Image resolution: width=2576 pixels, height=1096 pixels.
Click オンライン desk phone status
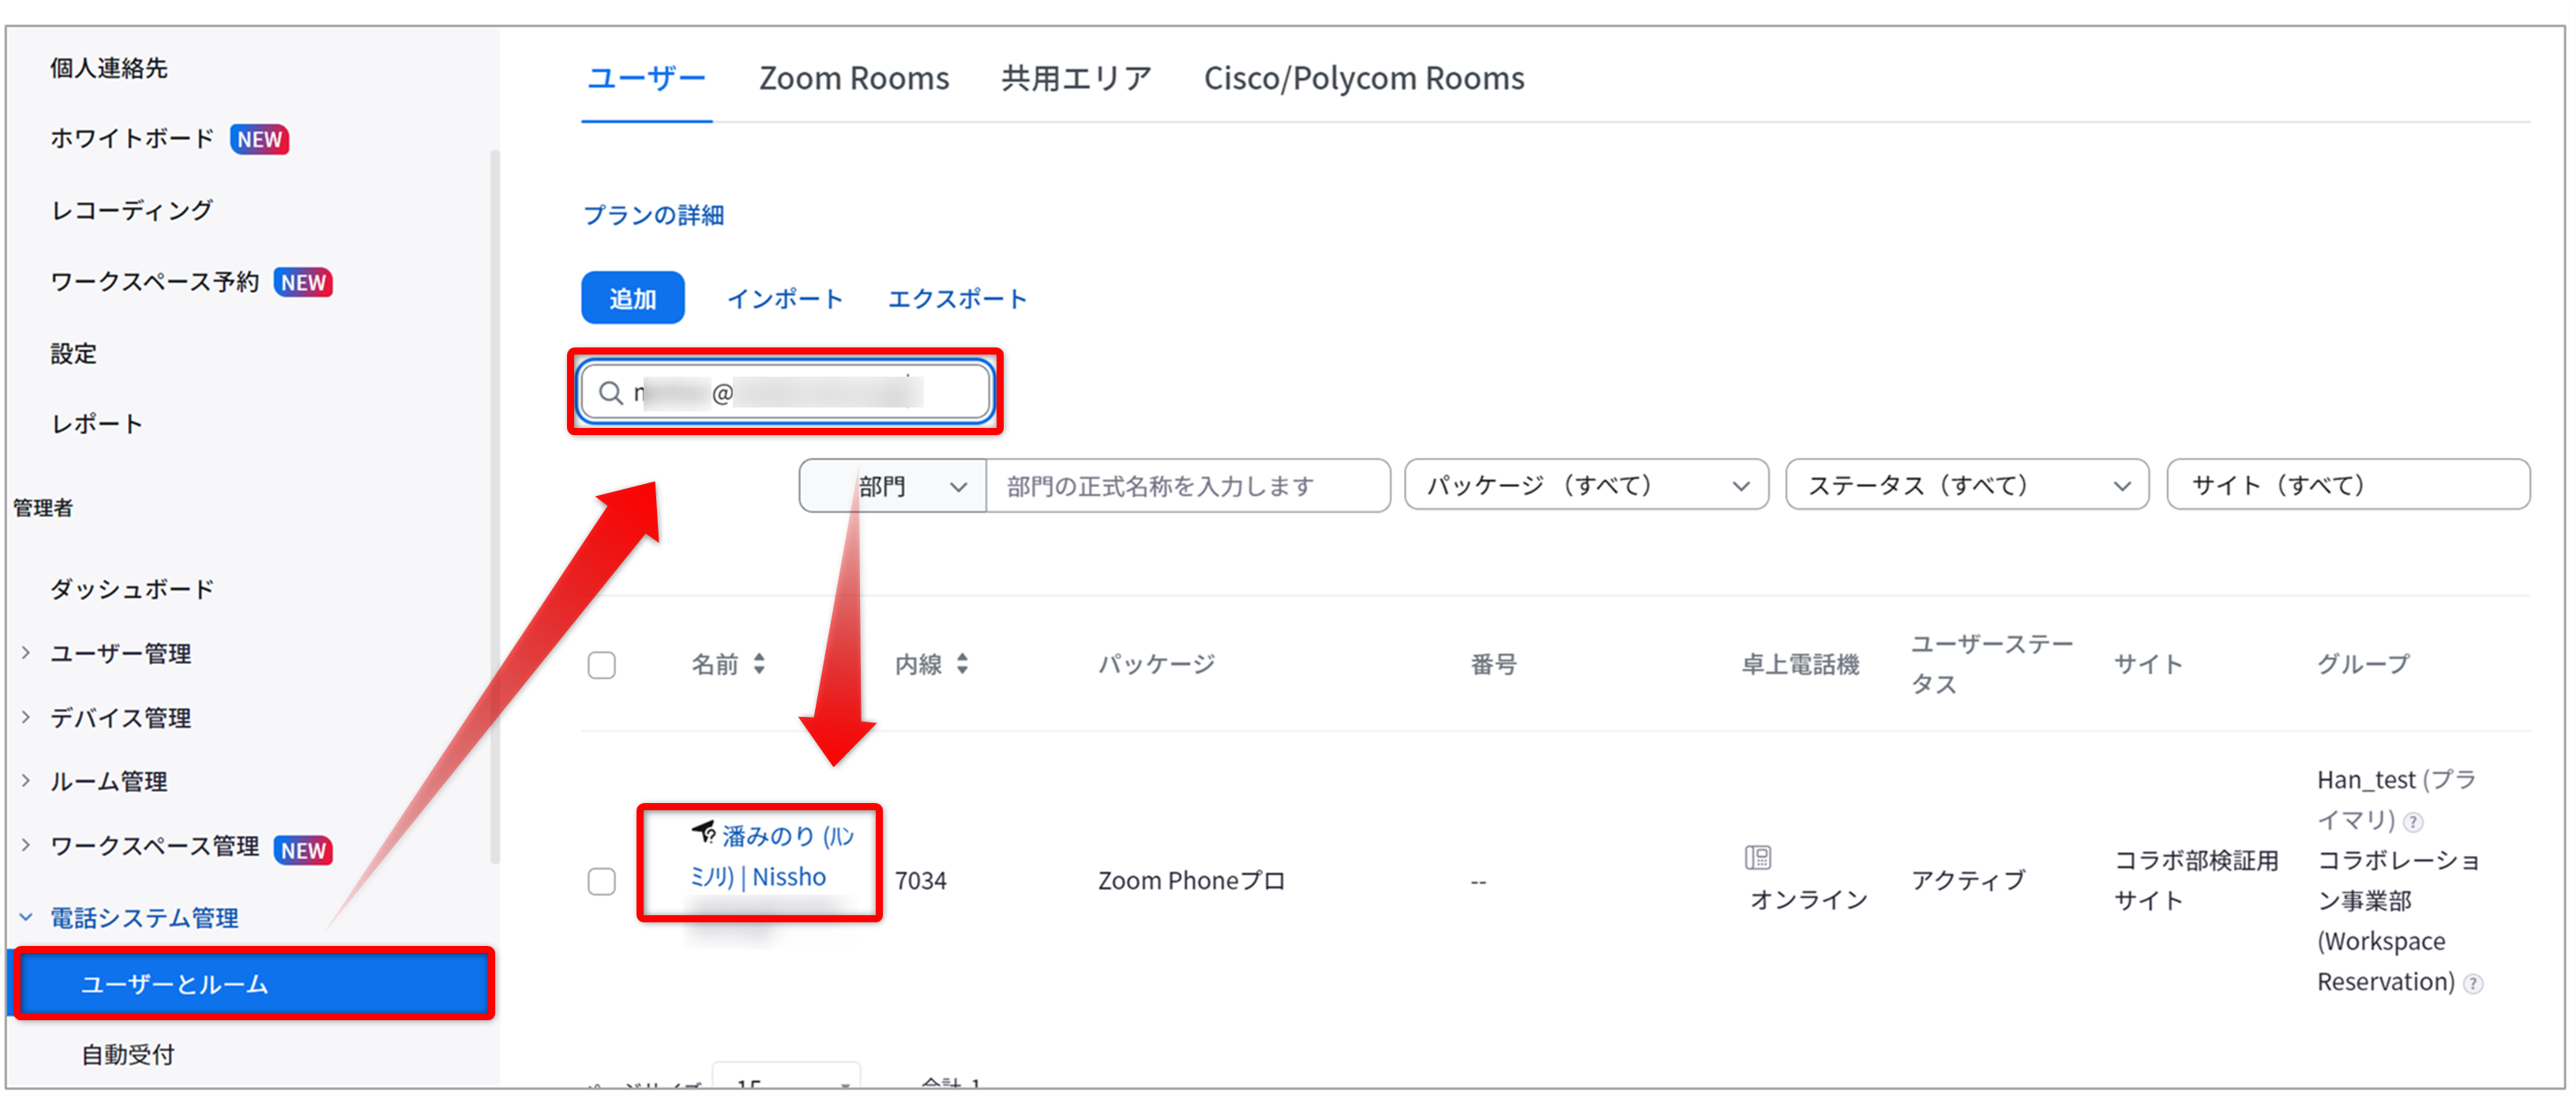tap(1808, 900)
